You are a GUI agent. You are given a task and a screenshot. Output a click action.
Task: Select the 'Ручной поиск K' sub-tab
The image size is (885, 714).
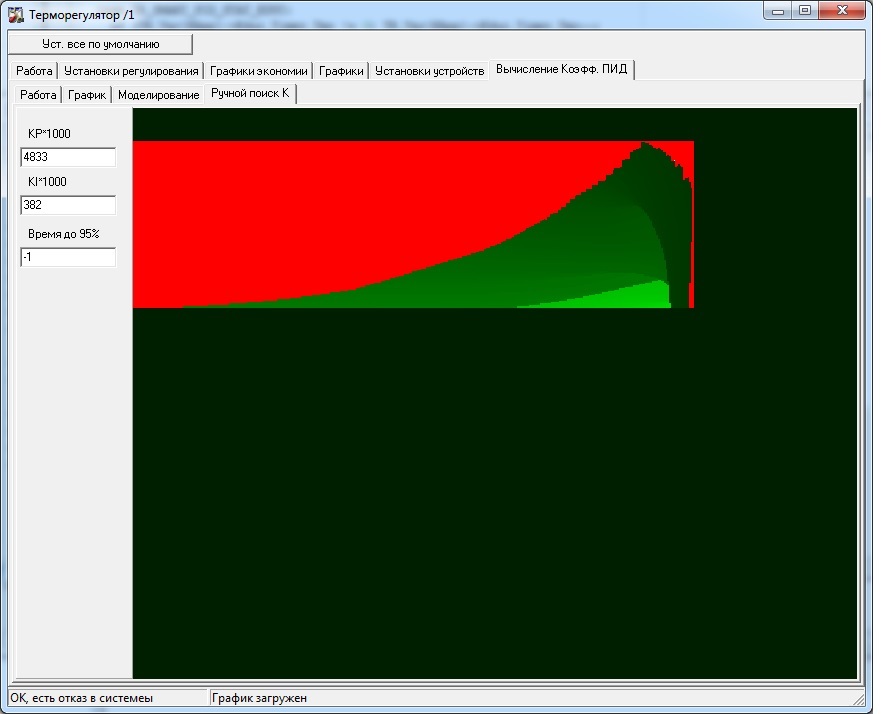tap(250, 93)
